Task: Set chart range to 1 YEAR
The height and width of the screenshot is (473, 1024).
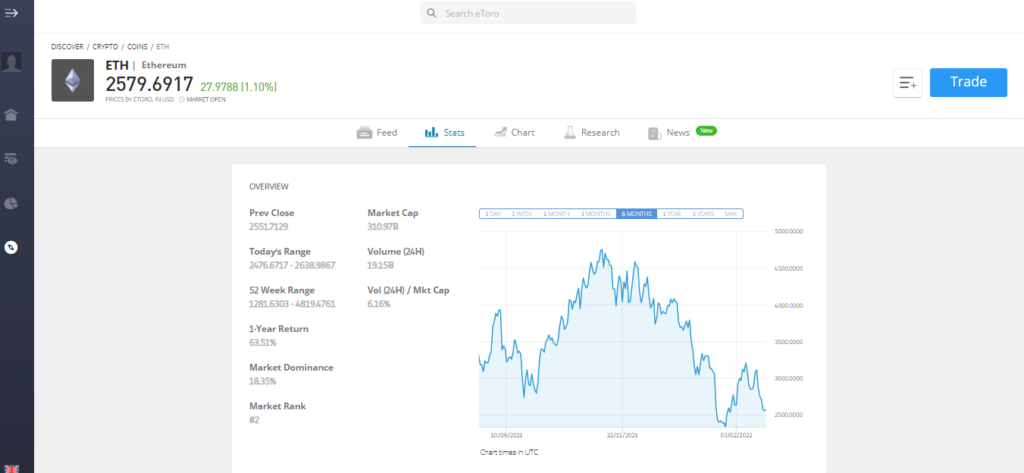Action: point(672,214)
